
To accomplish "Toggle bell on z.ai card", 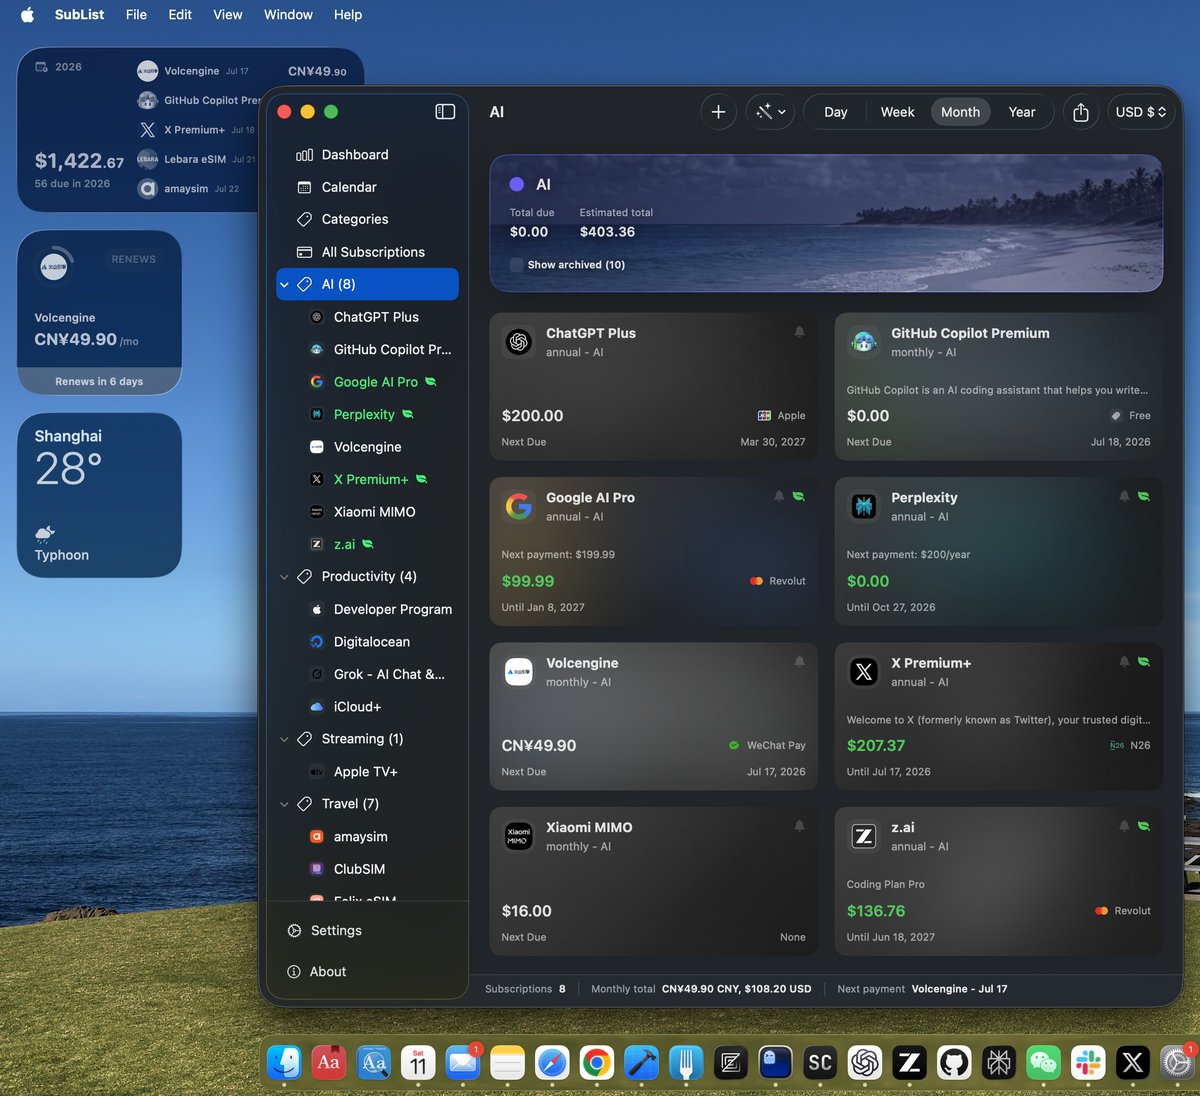I will click(1124, 826).
